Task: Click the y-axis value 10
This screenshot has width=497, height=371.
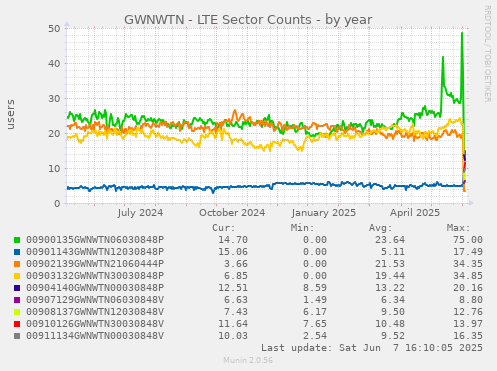Action: click(54, 169)
